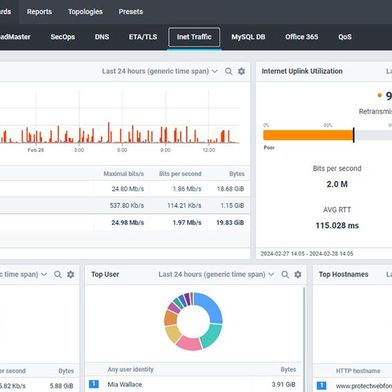Click the 2.0 M bits per second value
The image size is (392, 392).
point(337,184)
